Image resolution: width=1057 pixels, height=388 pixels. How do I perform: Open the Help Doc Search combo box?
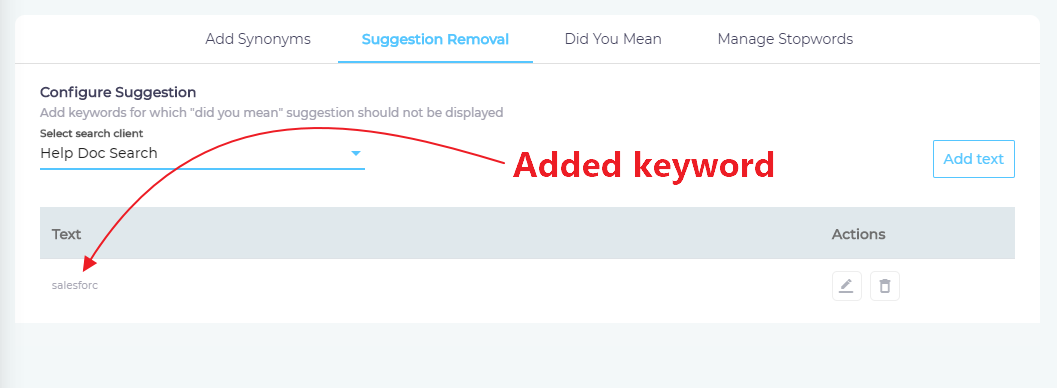202,154
